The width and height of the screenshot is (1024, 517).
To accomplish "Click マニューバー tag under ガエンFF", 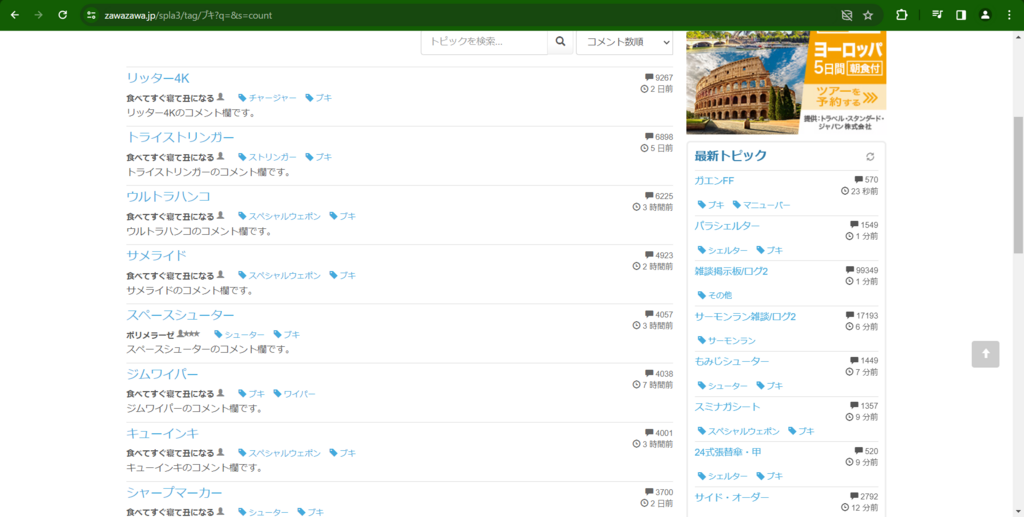I will (x=761, y=205).
